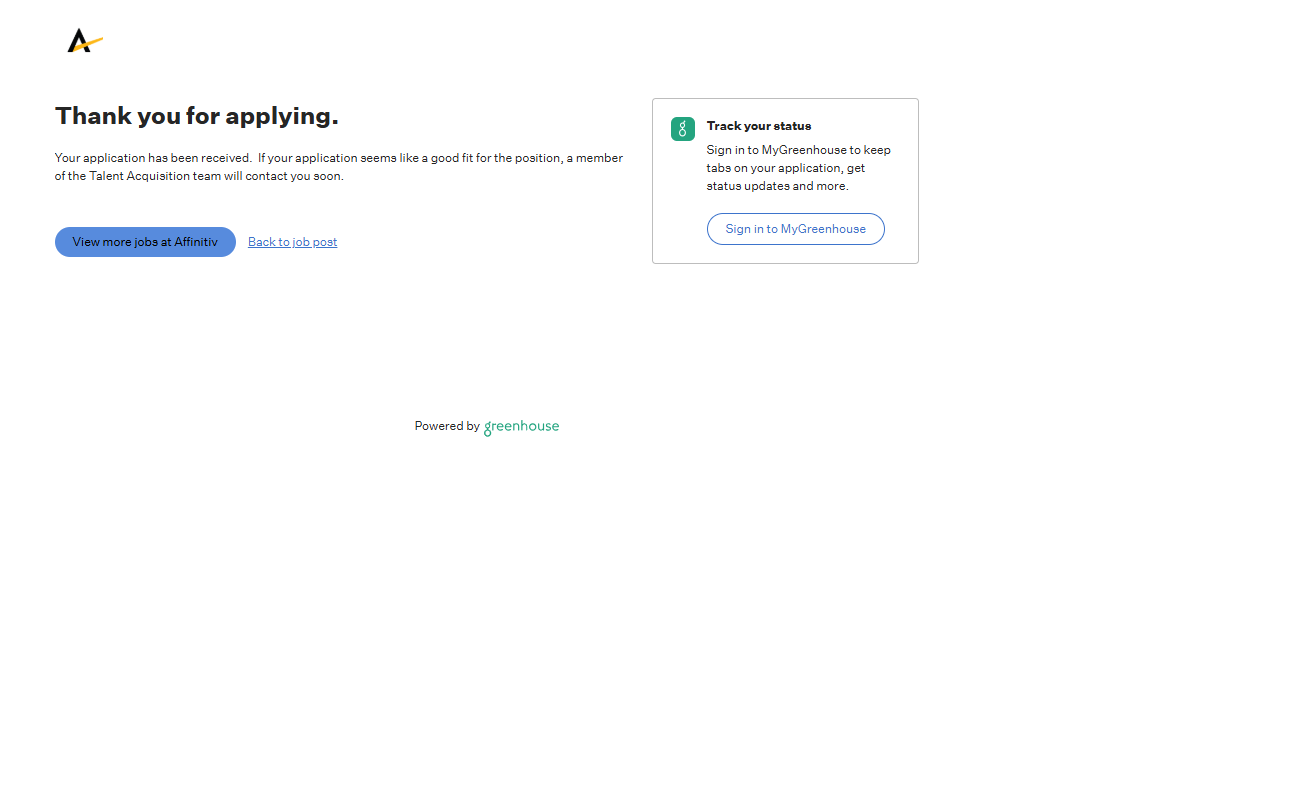This screenshot has height=785, width=1297.
Task: Click the Affinitiv logo at top left
Action: click(x=84, y=41)
